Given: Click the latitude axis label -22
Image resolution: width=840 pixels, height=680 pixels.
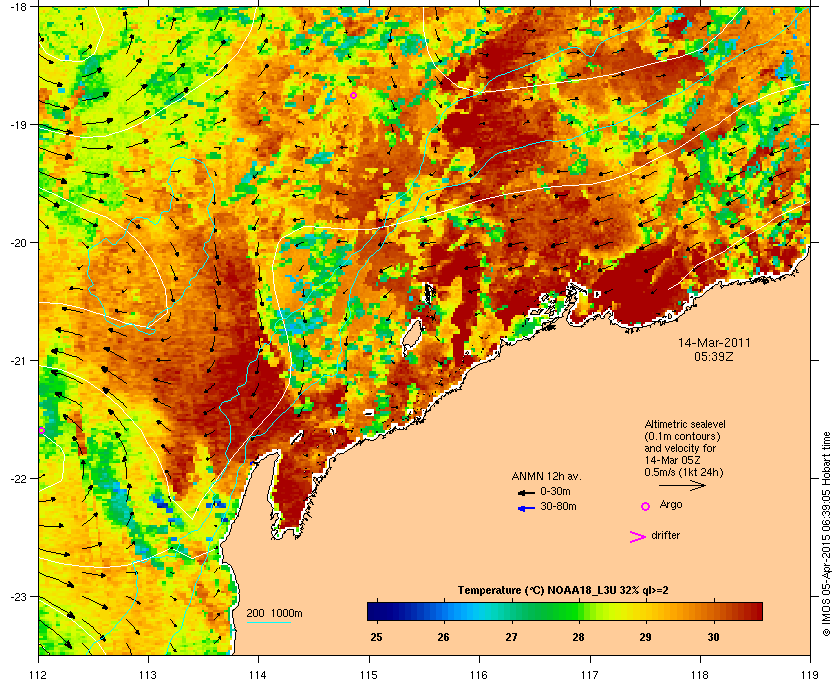Looking at the screenshot, I should (18, 479).
